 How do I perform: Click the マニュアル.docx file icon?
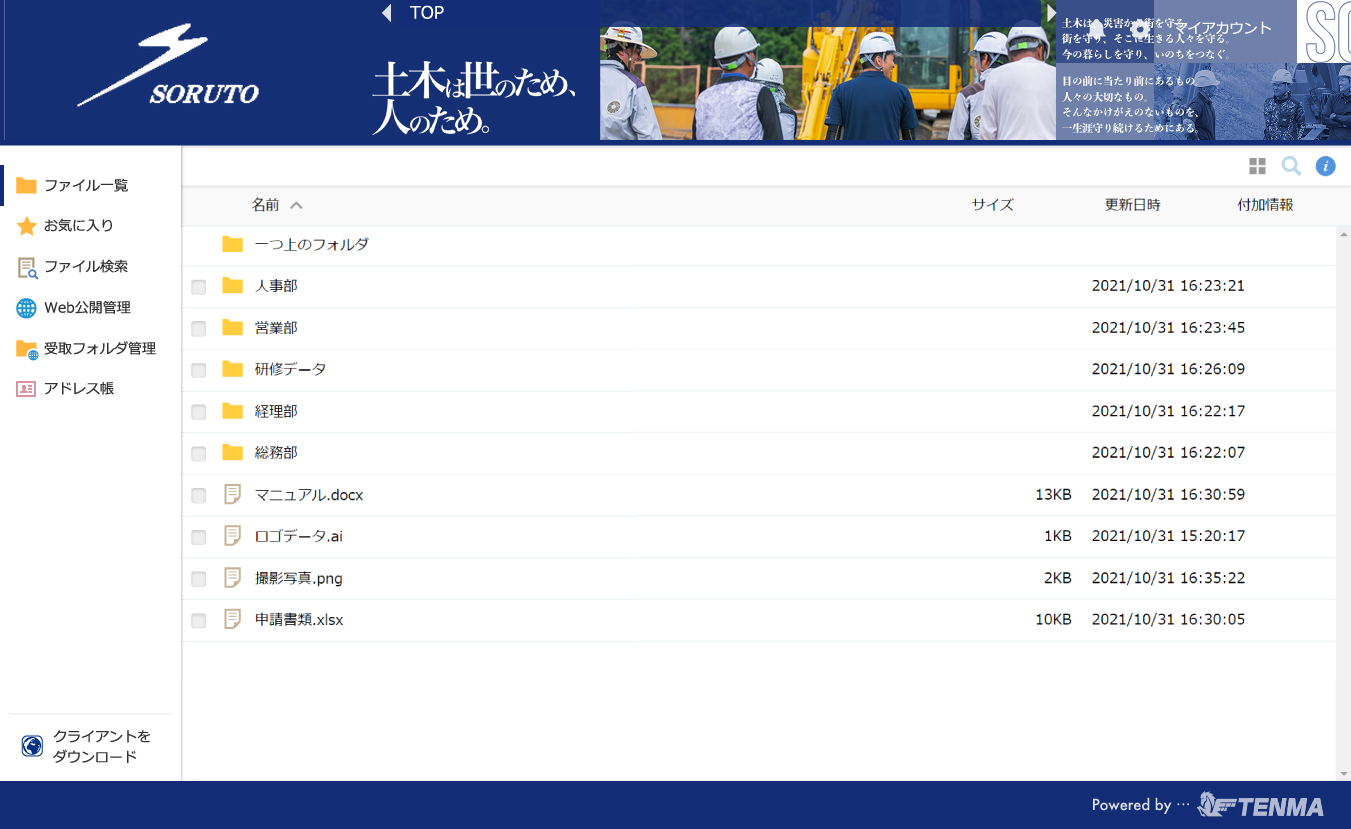click(x=233, y=494)
